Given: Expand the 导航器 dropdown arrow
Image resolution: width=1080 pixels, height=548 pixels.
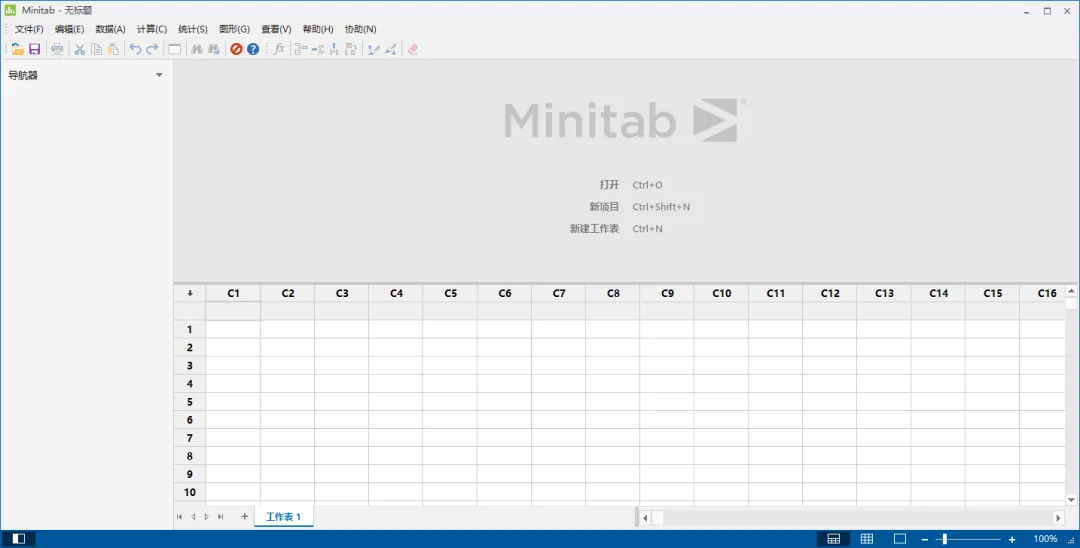Looking at the screenshot, I should click(x=159, y=75).
